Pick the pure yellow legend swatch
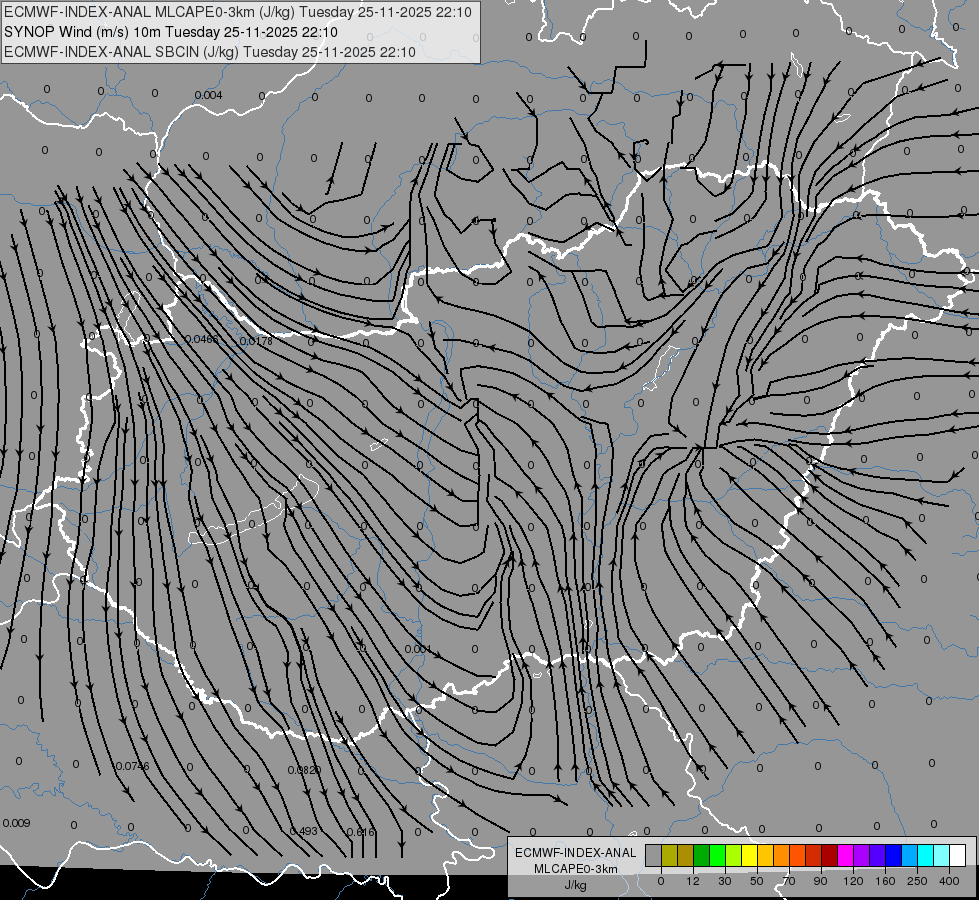The image size is (979, 900). click(749, 855)
